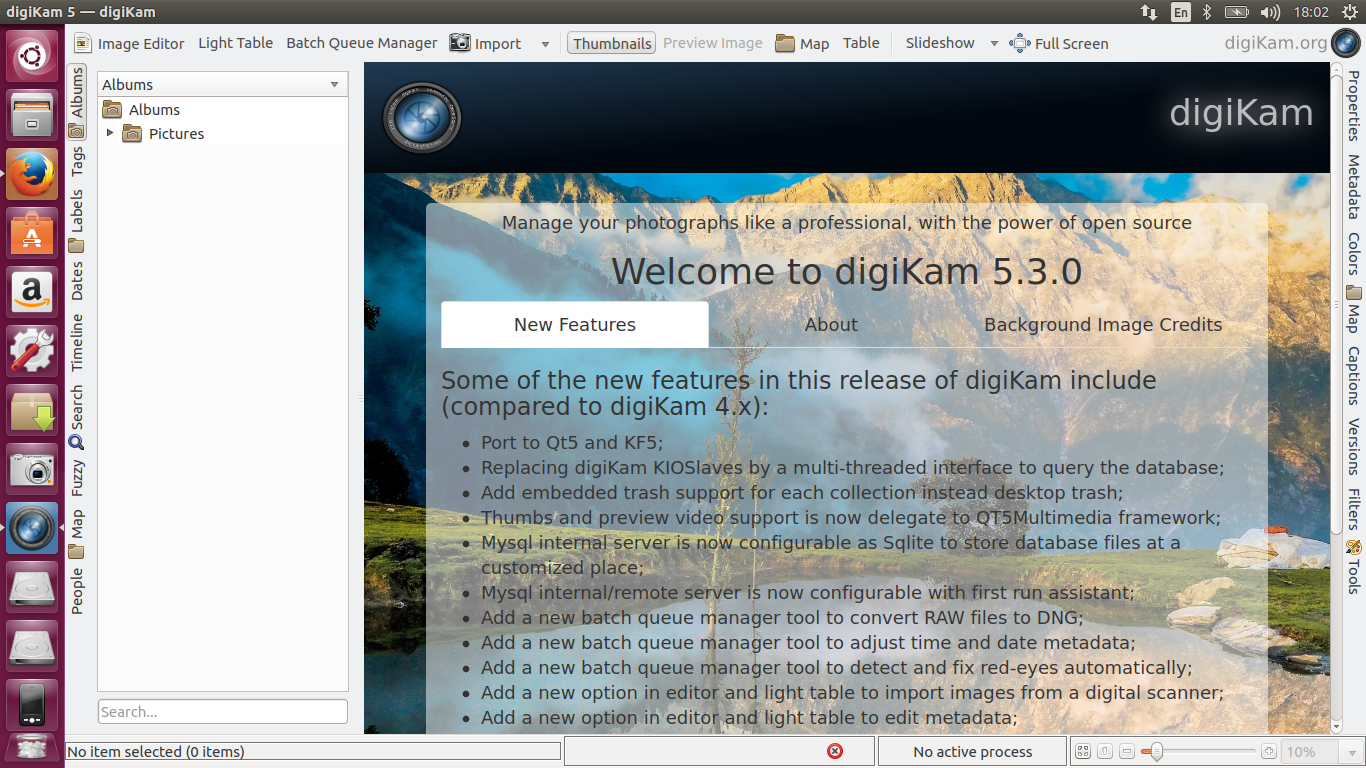Click the zoom out minus icon
Screen dimensions: 1366x768
coord(1127,751)
